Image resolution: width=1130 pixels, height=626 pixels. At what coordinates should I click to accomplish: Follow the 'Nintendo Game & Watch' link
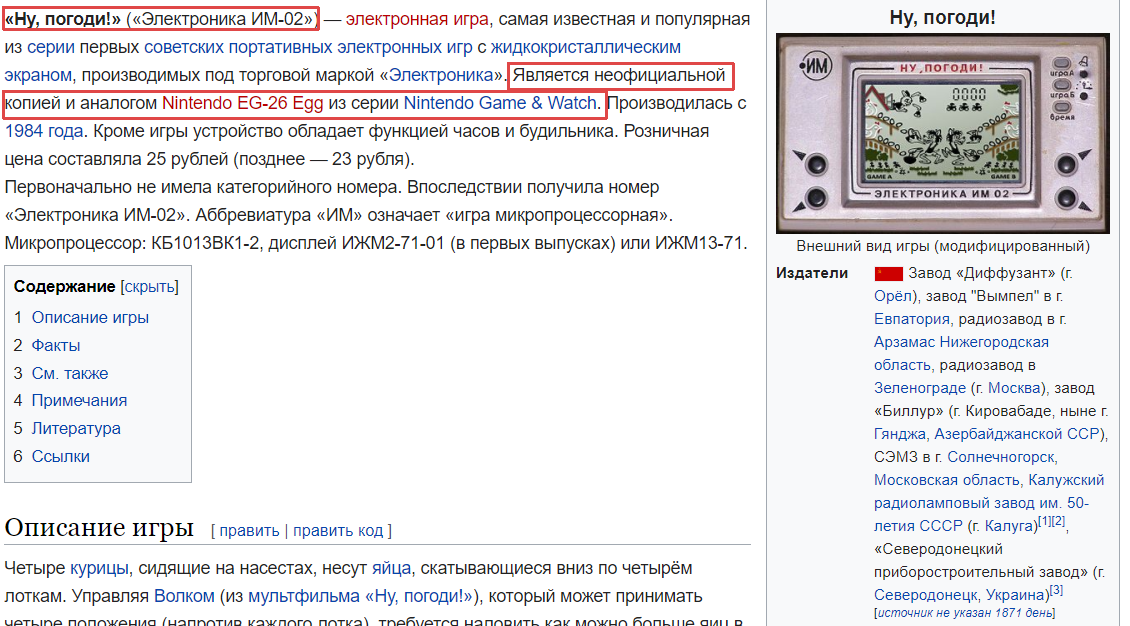pos(500,103)
